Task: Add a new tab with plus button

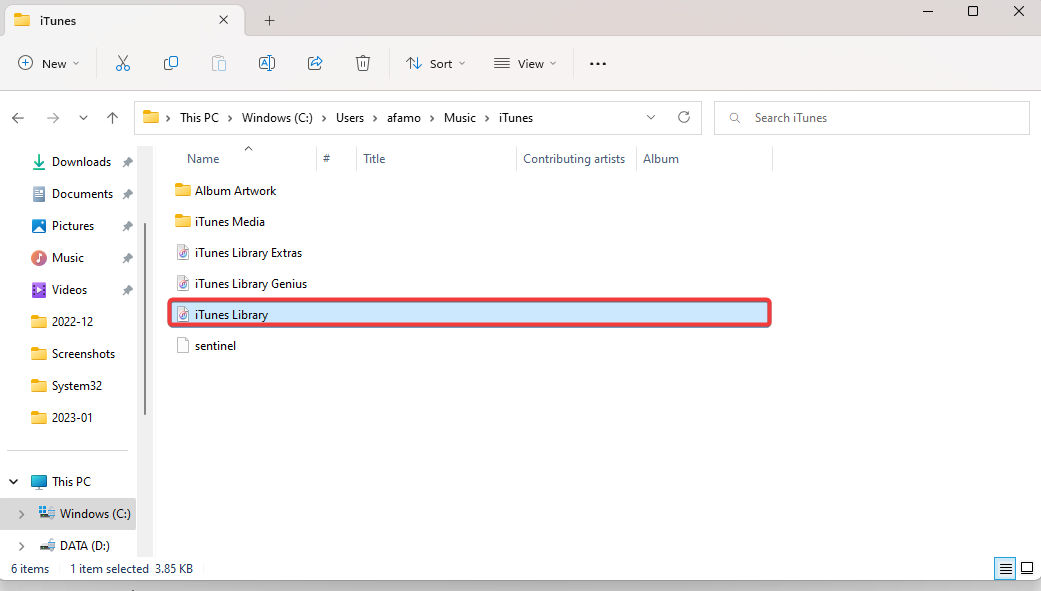Action: [270, 21]
